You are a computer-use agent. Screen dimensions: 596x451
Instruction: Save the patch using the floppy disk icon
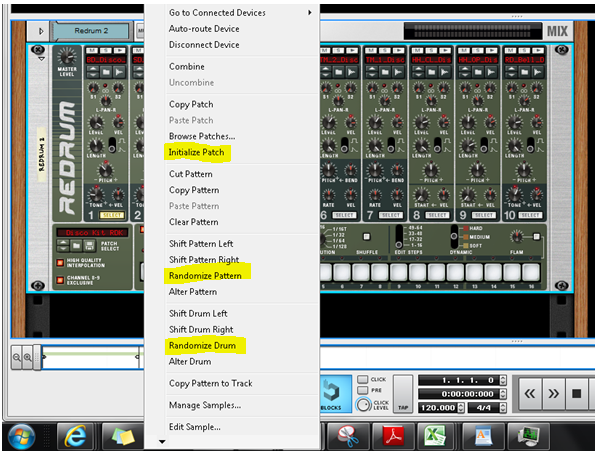89,246
